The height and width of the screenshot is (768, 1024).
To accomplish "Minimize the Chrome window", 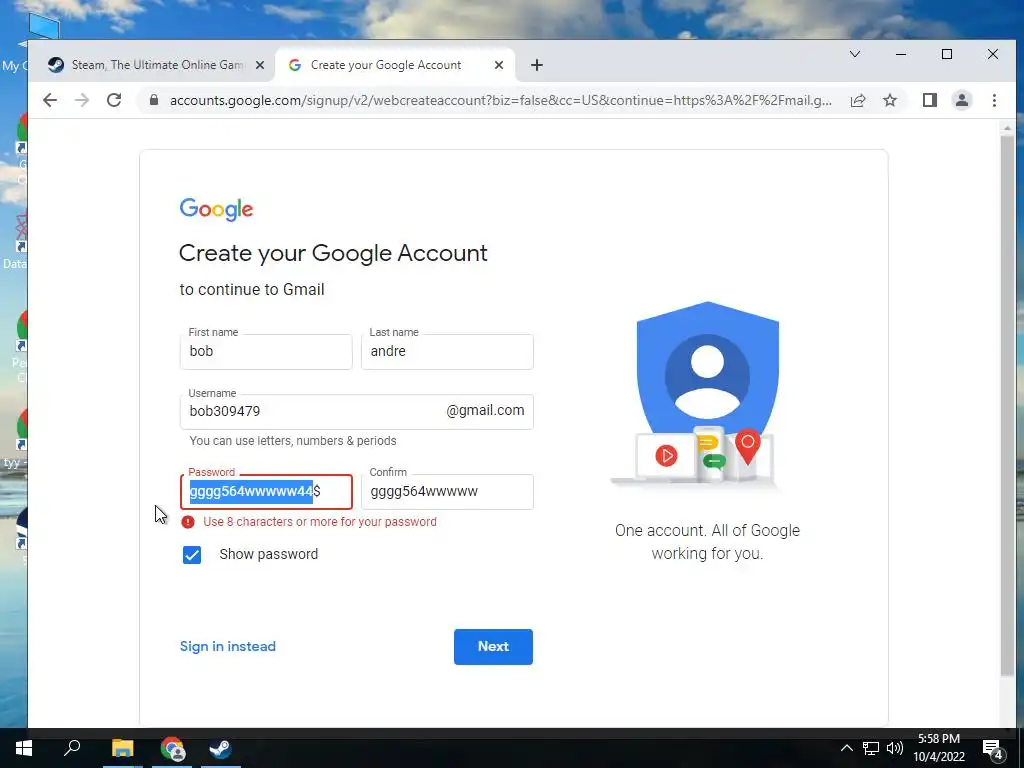I will click(x=901, y=54).
